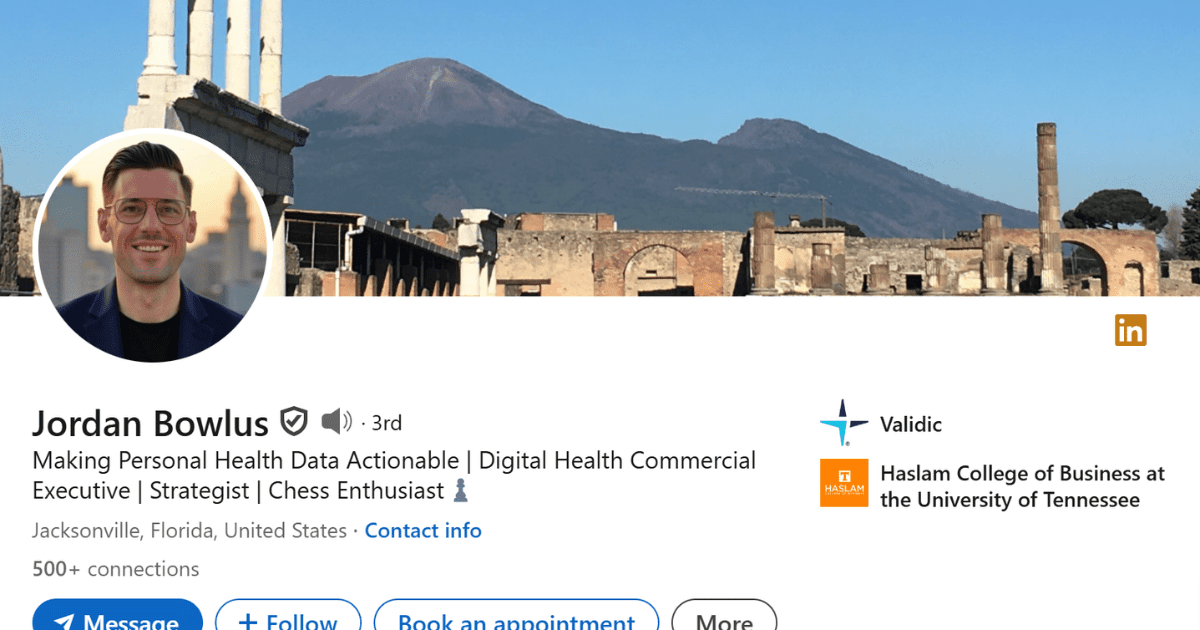
Task: Click the plus icon in Follow button
Action: (x=248, y=622)
